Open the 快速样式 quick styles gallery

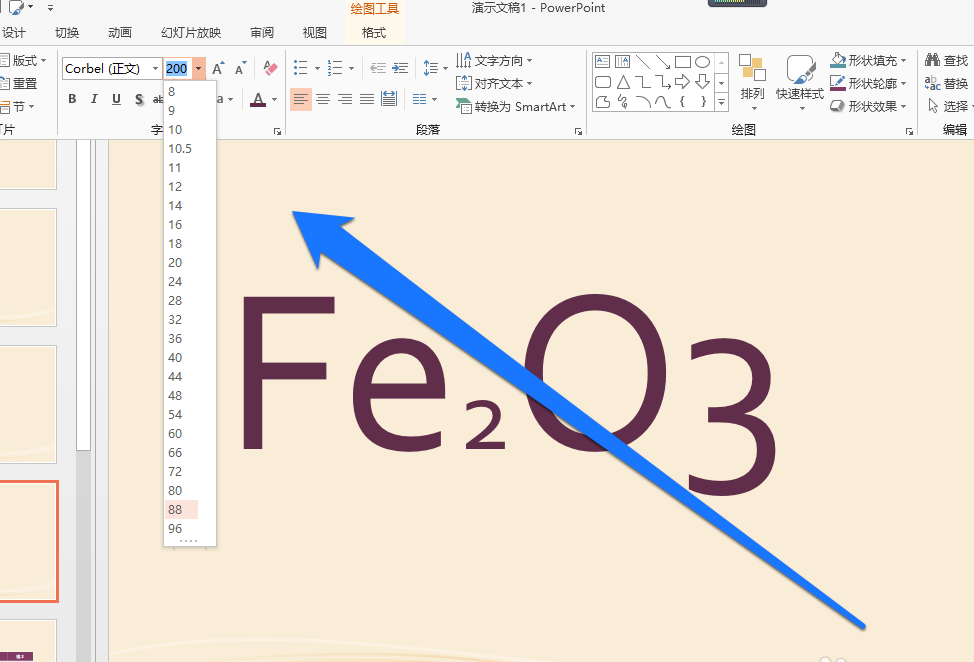click(x=800, y=83)
